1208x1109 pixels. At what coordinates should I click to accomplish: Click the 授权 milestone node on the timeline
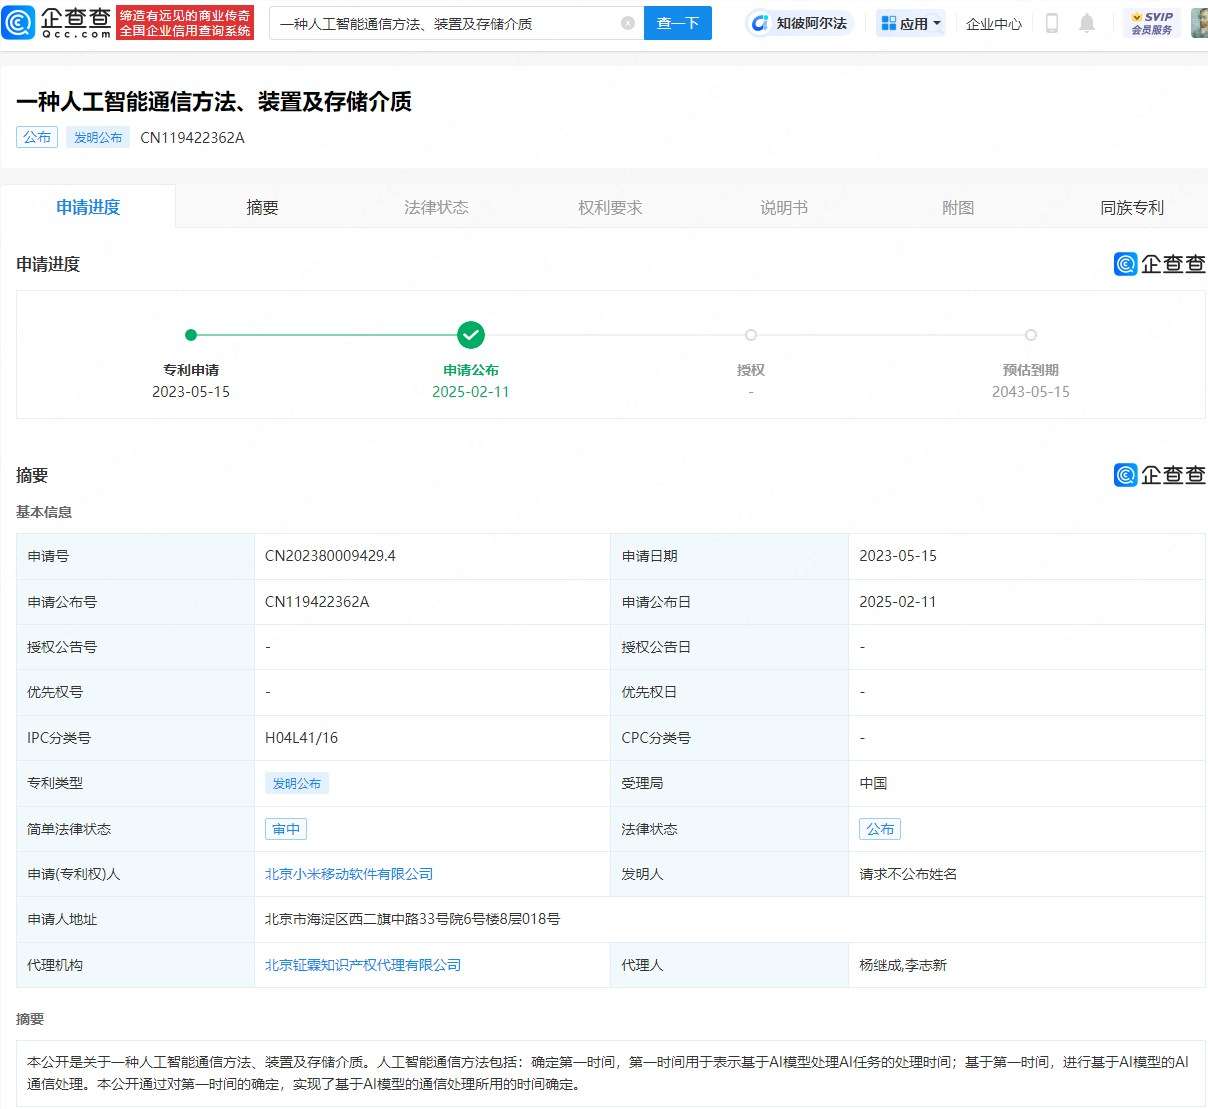[x=751, y=335]
